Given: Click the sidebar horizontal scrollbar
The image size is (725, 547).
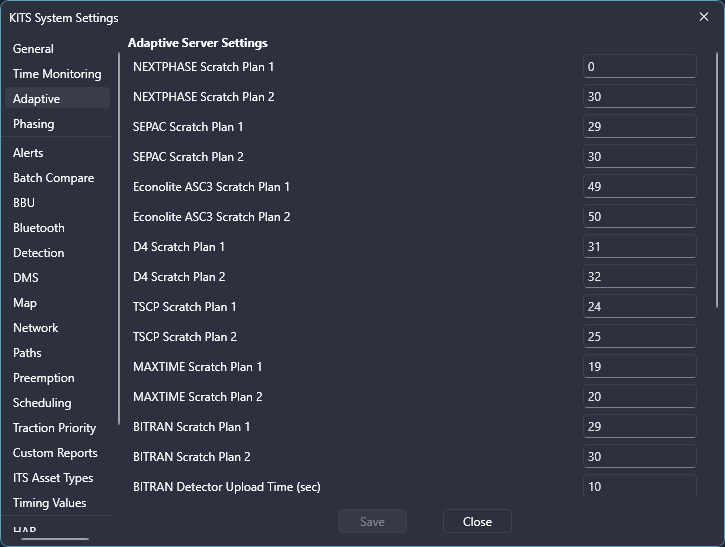Looking at the screenshot, I should [55, 539].
